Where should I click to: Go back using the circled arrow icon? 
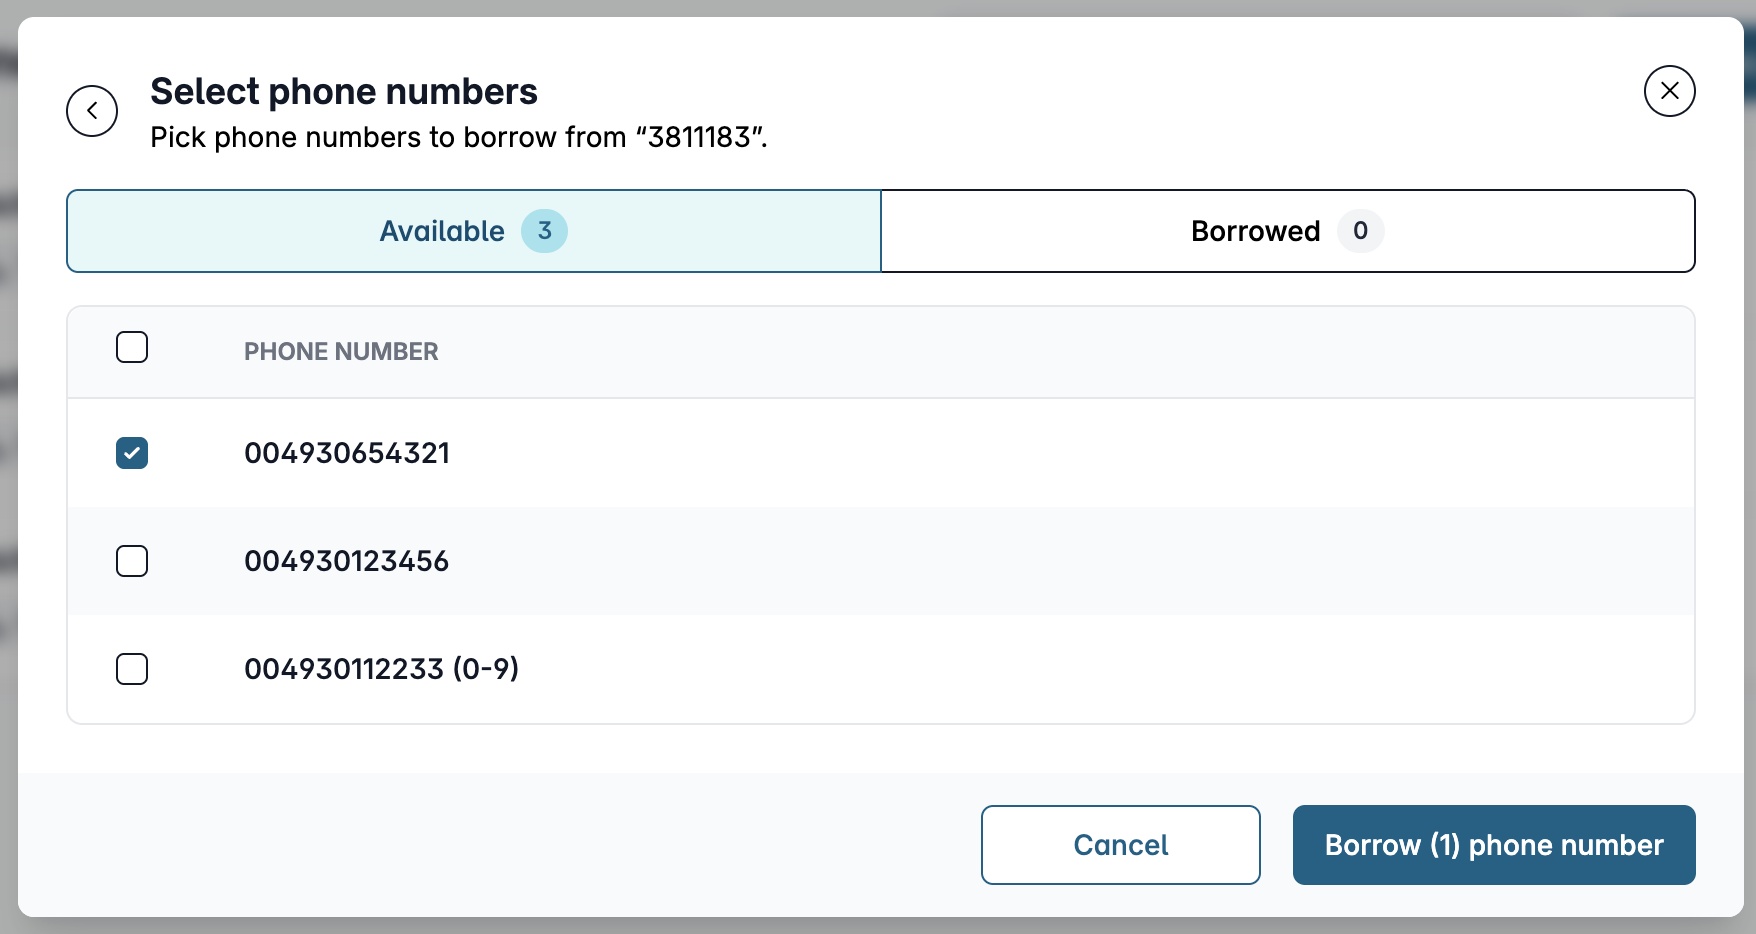(92, 111)
